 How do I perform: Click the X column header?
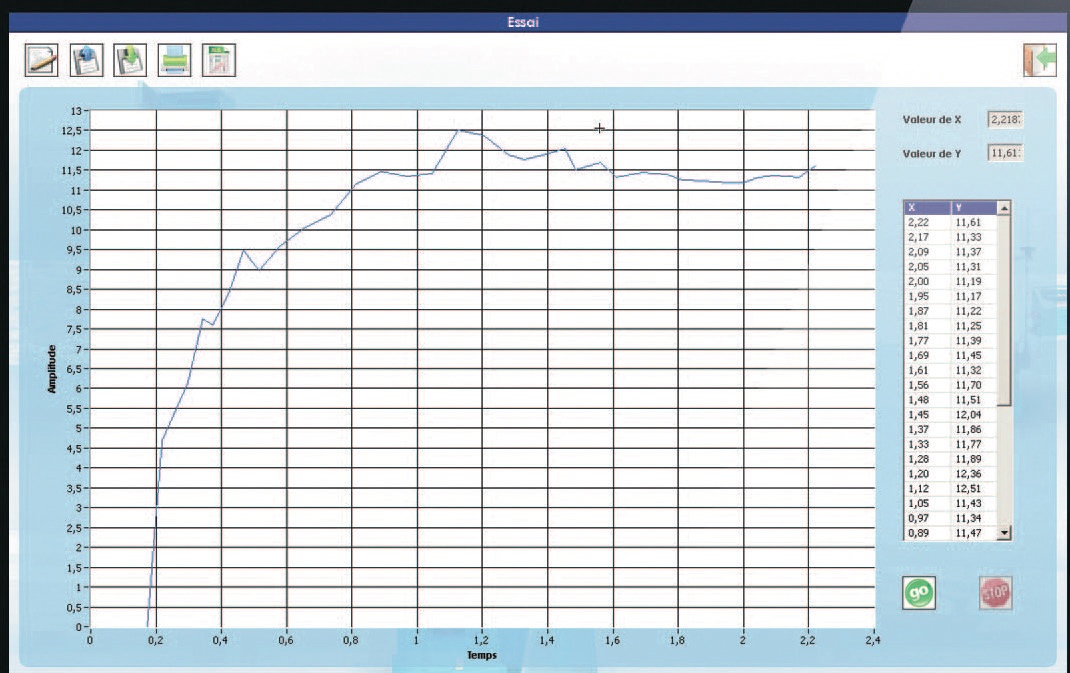927,207
